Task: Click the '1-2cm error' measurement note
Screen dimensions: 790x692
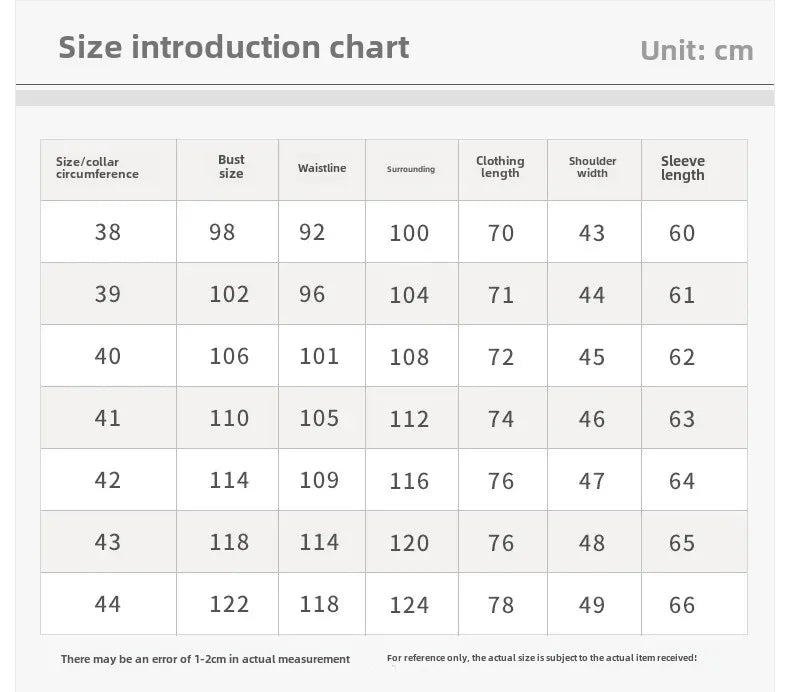Action: tap(205, 659)
